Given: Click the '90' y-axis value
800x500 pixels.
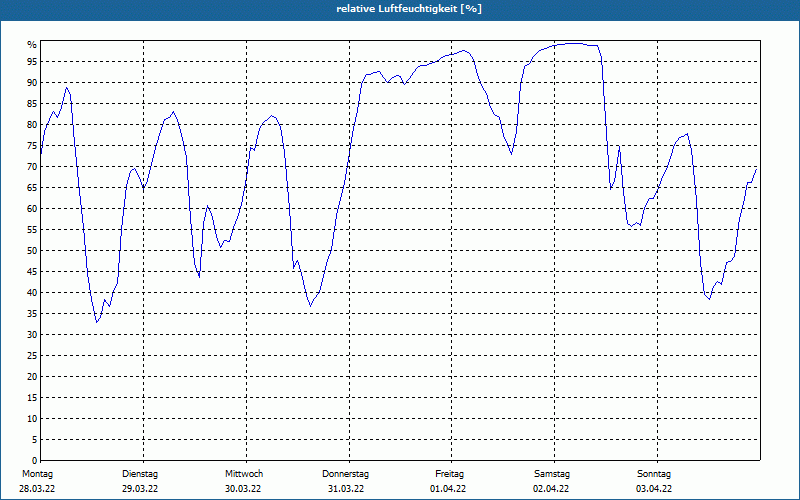Looking at the screenshot, I should 32,83.
